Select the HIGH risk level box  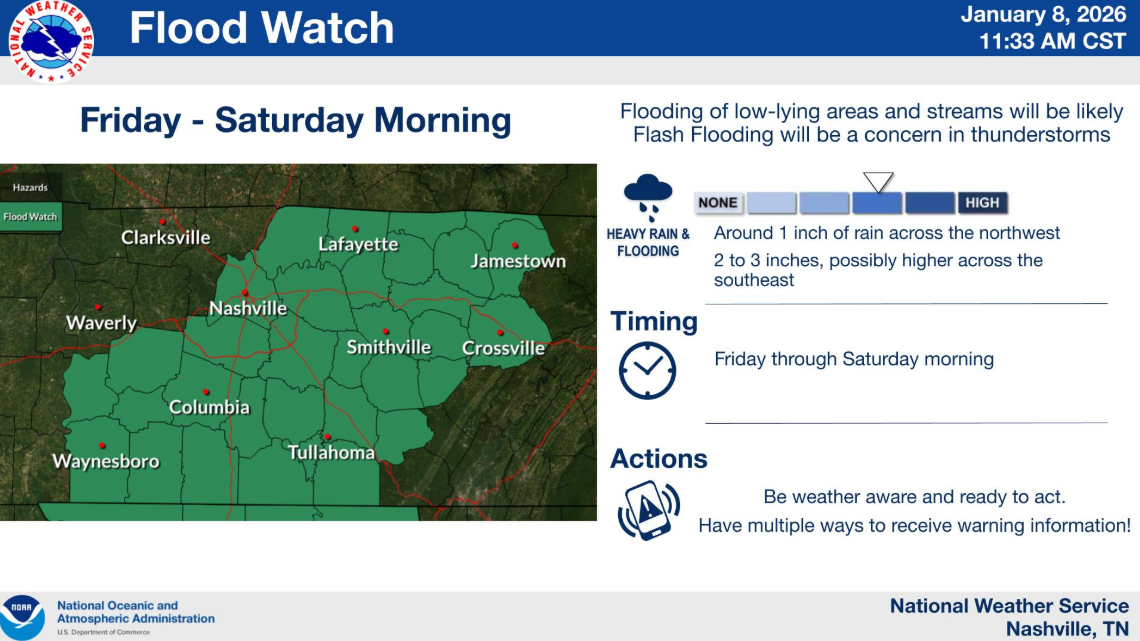pos(982,203)
